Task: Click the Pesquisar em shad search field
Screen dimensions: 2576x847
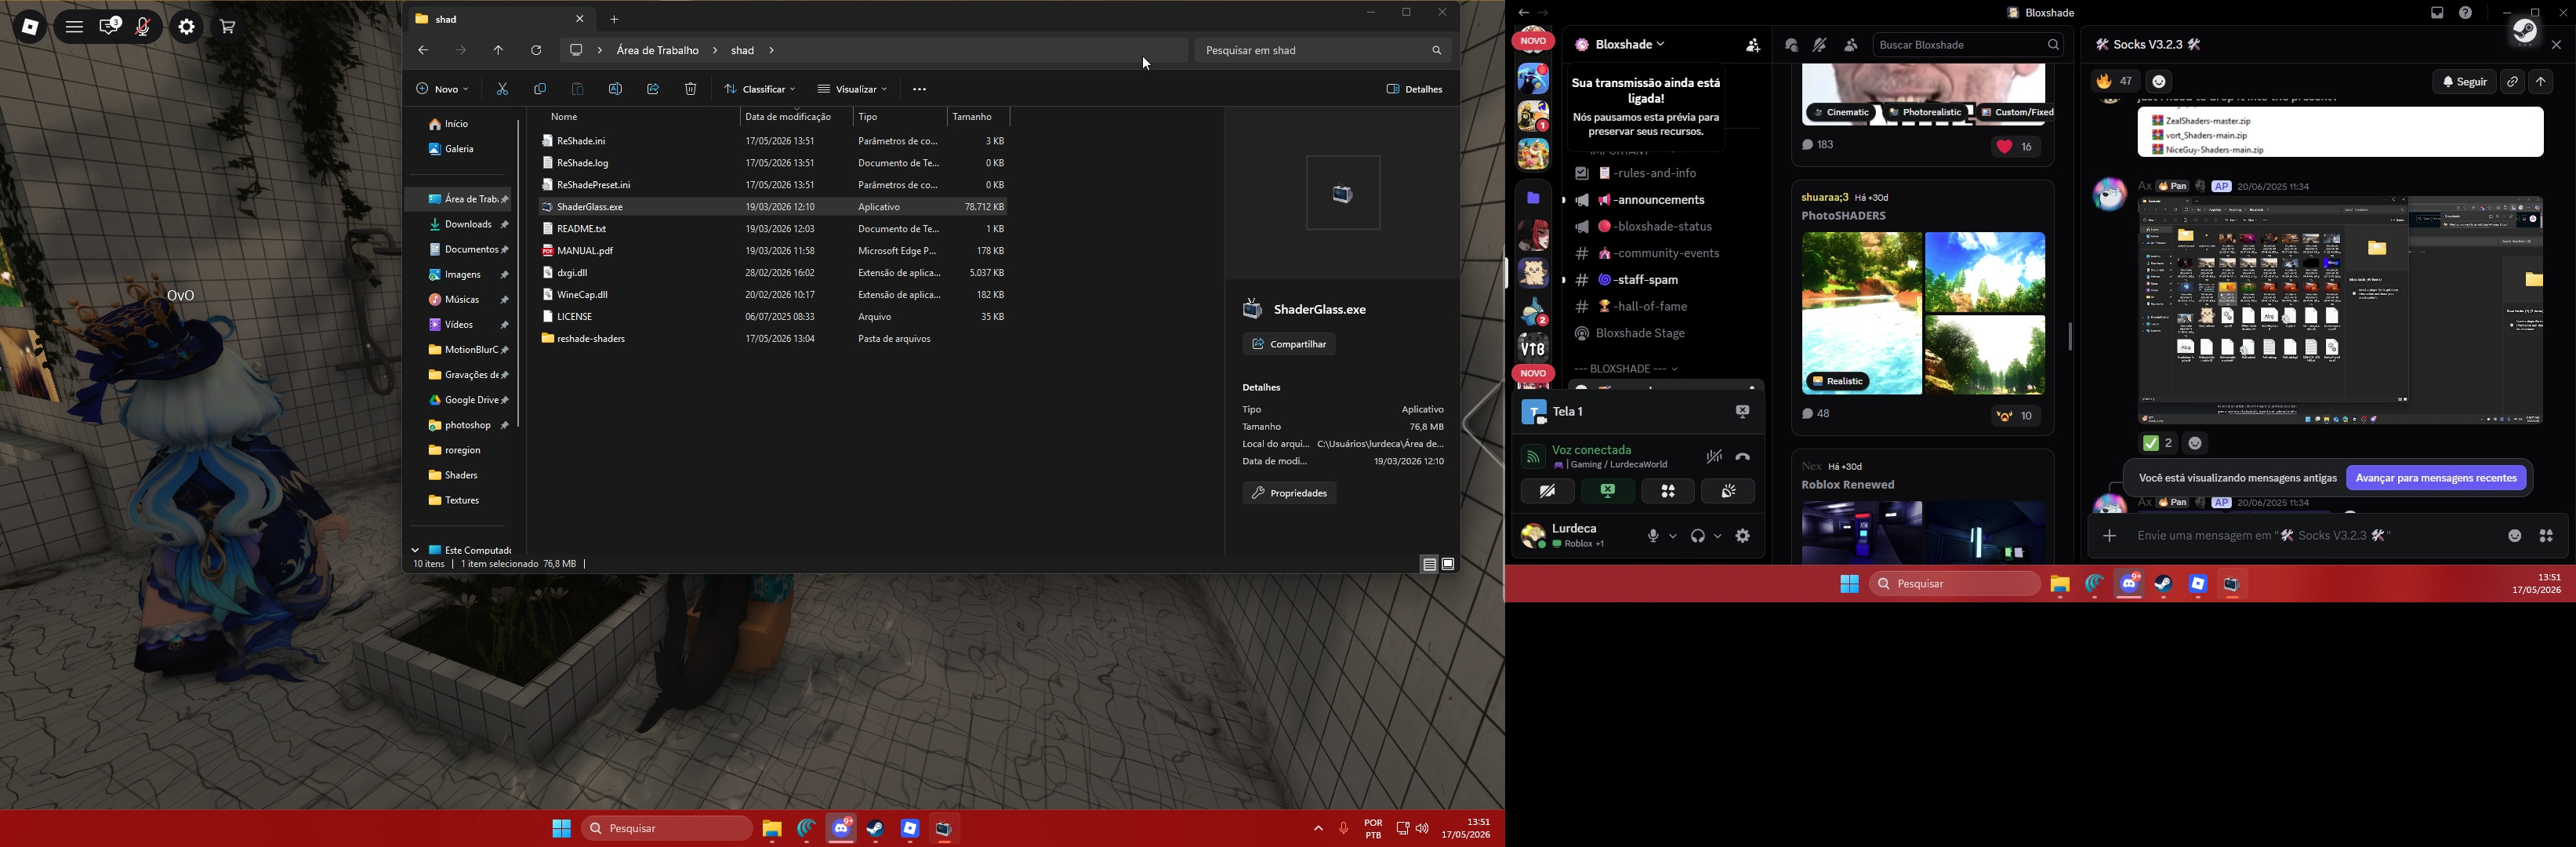Action: tap(1322, 50)
